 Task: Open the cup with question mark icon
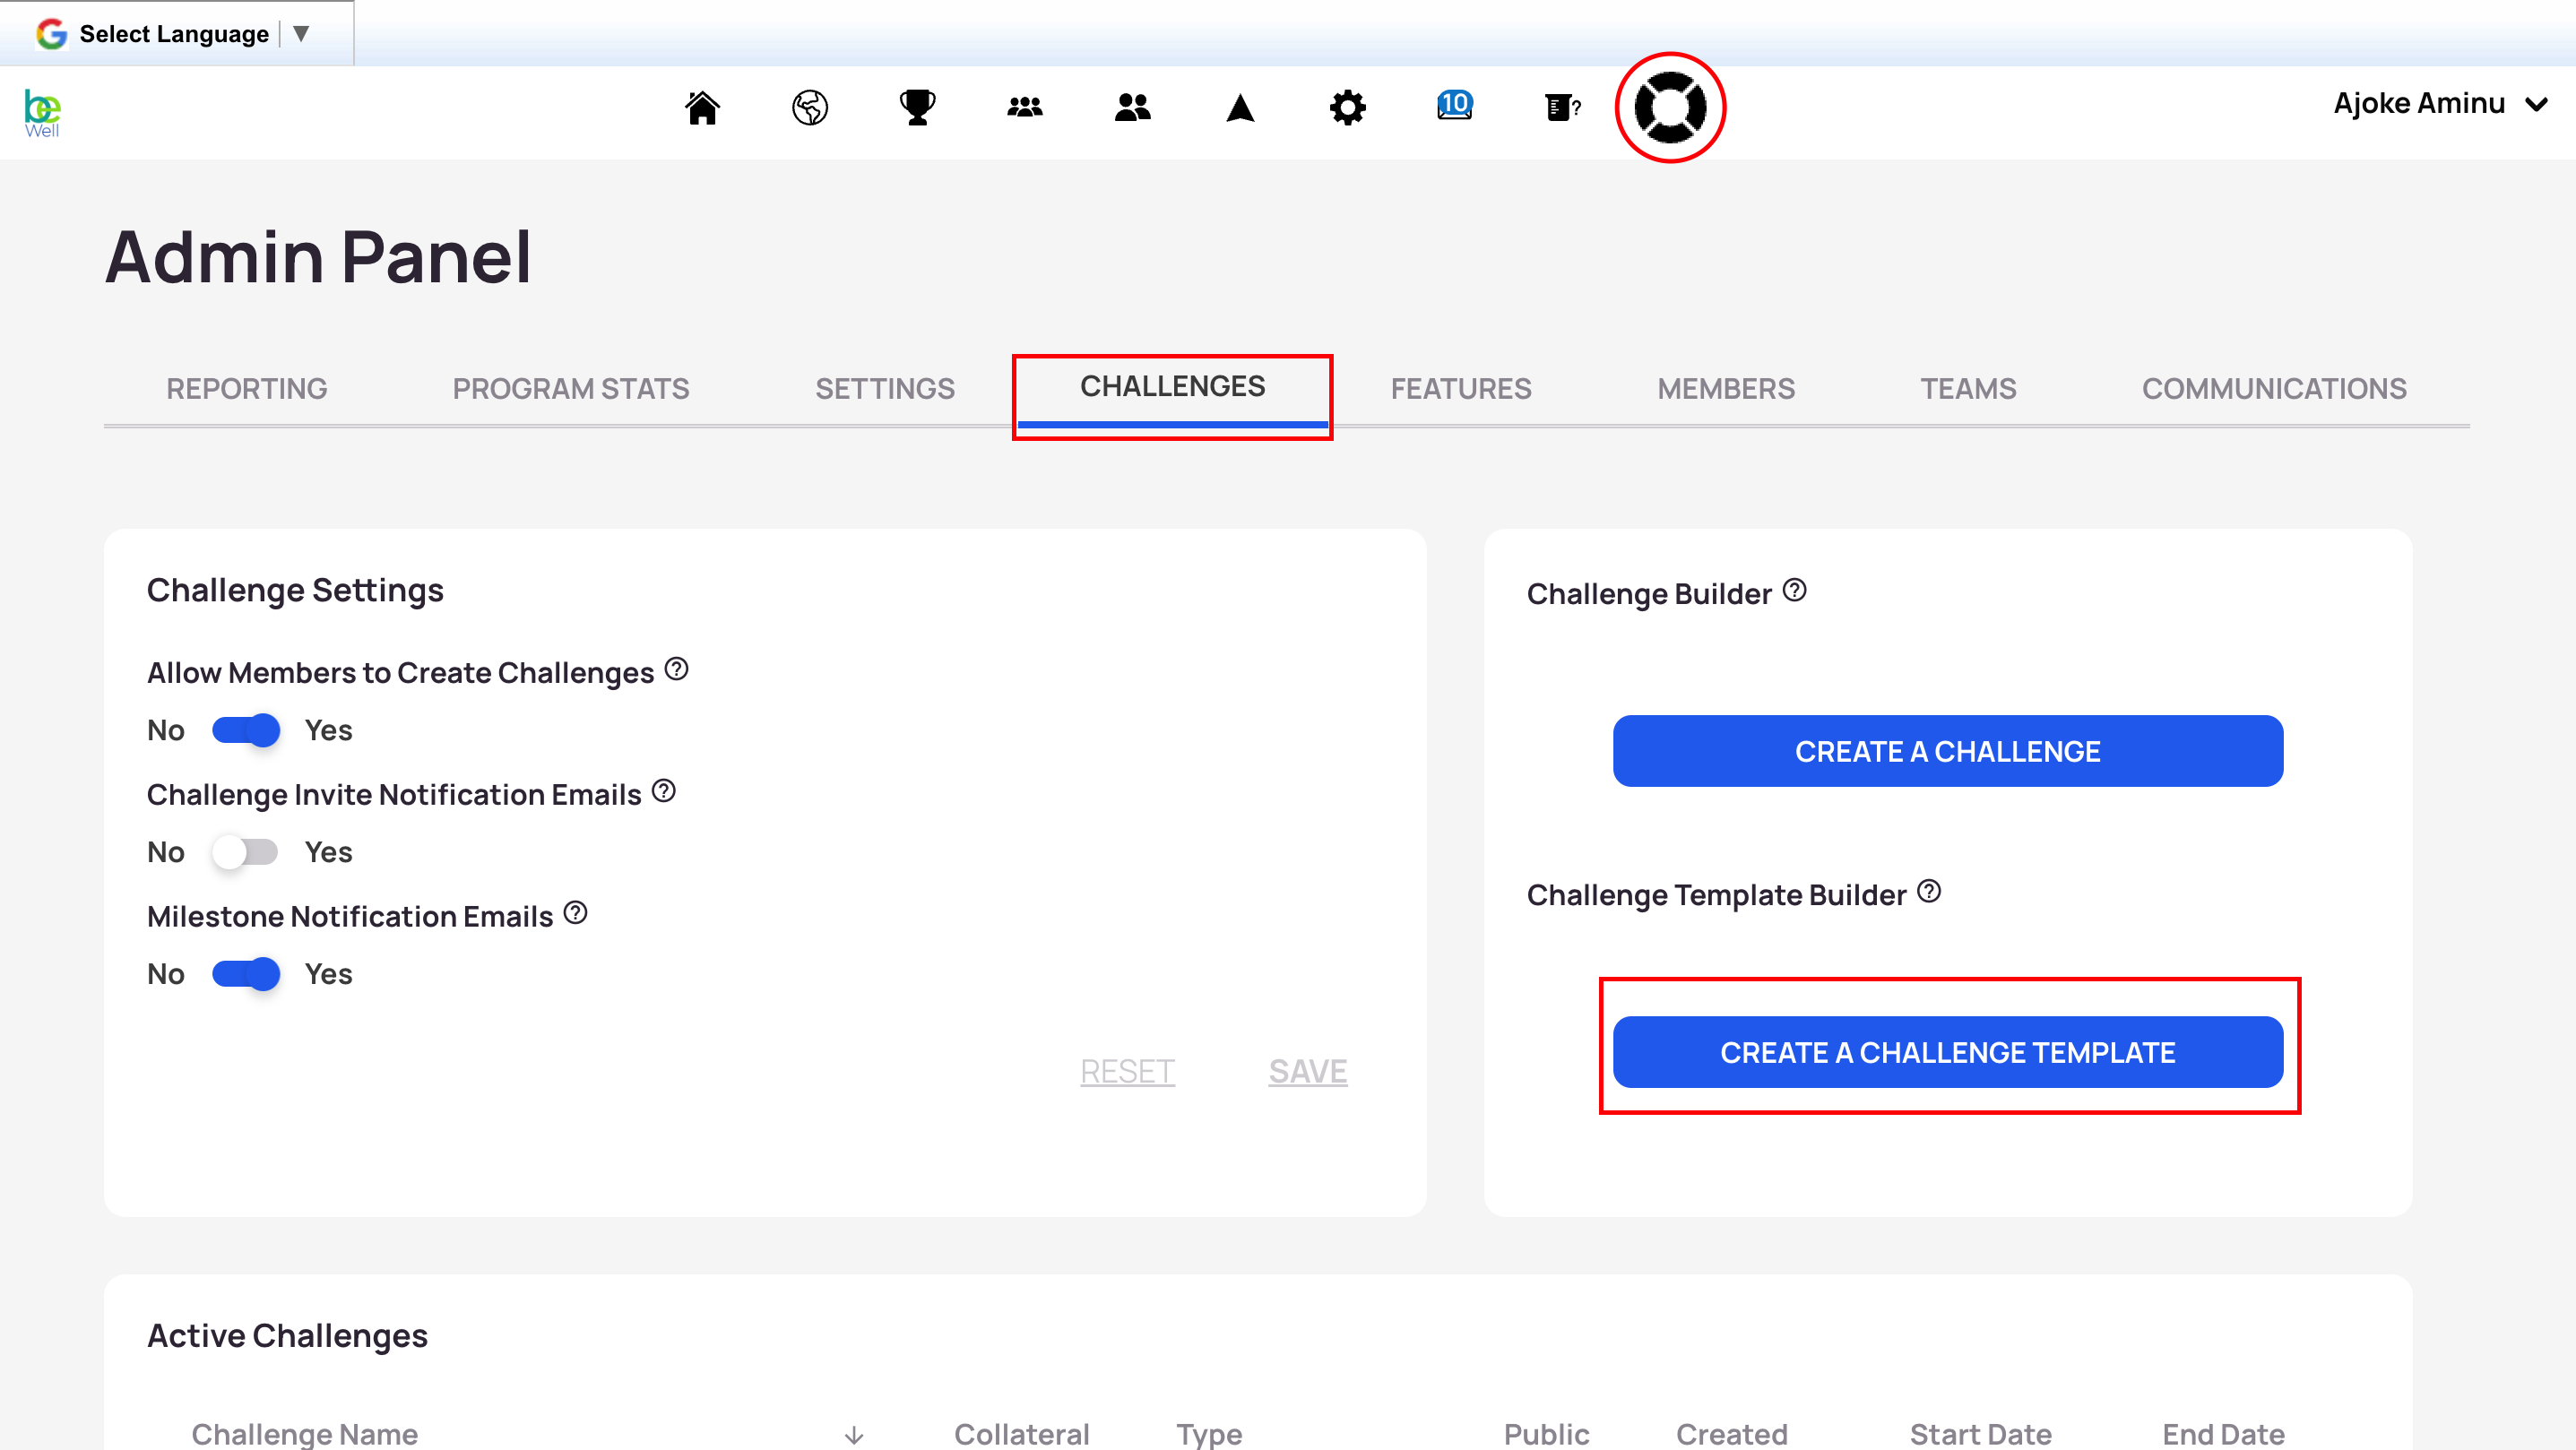point(1563,107)
